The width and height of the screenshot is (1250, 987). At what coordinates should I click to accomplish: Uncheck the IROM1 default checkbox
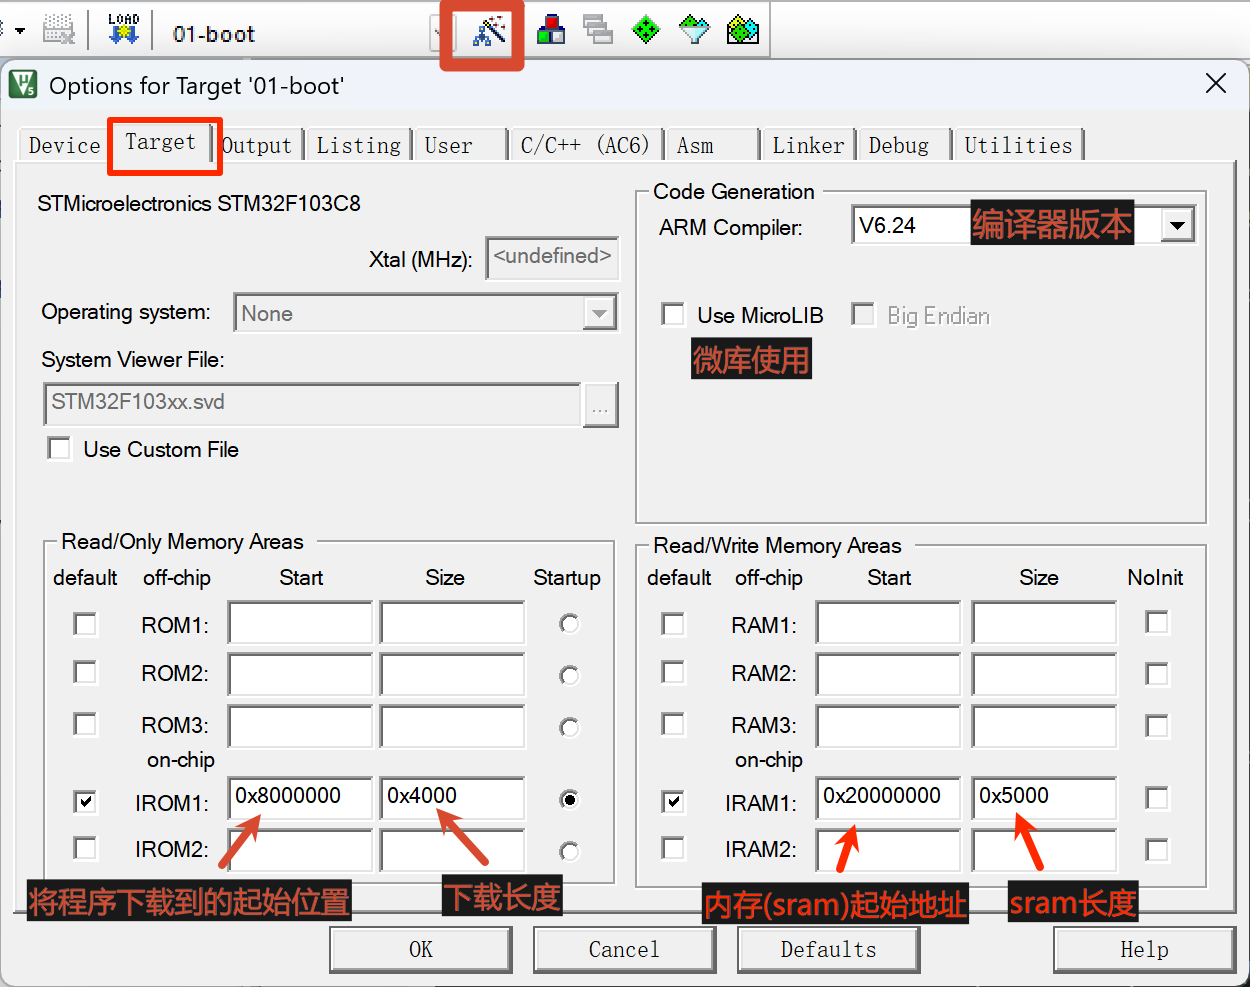click(x=86, y=802)
